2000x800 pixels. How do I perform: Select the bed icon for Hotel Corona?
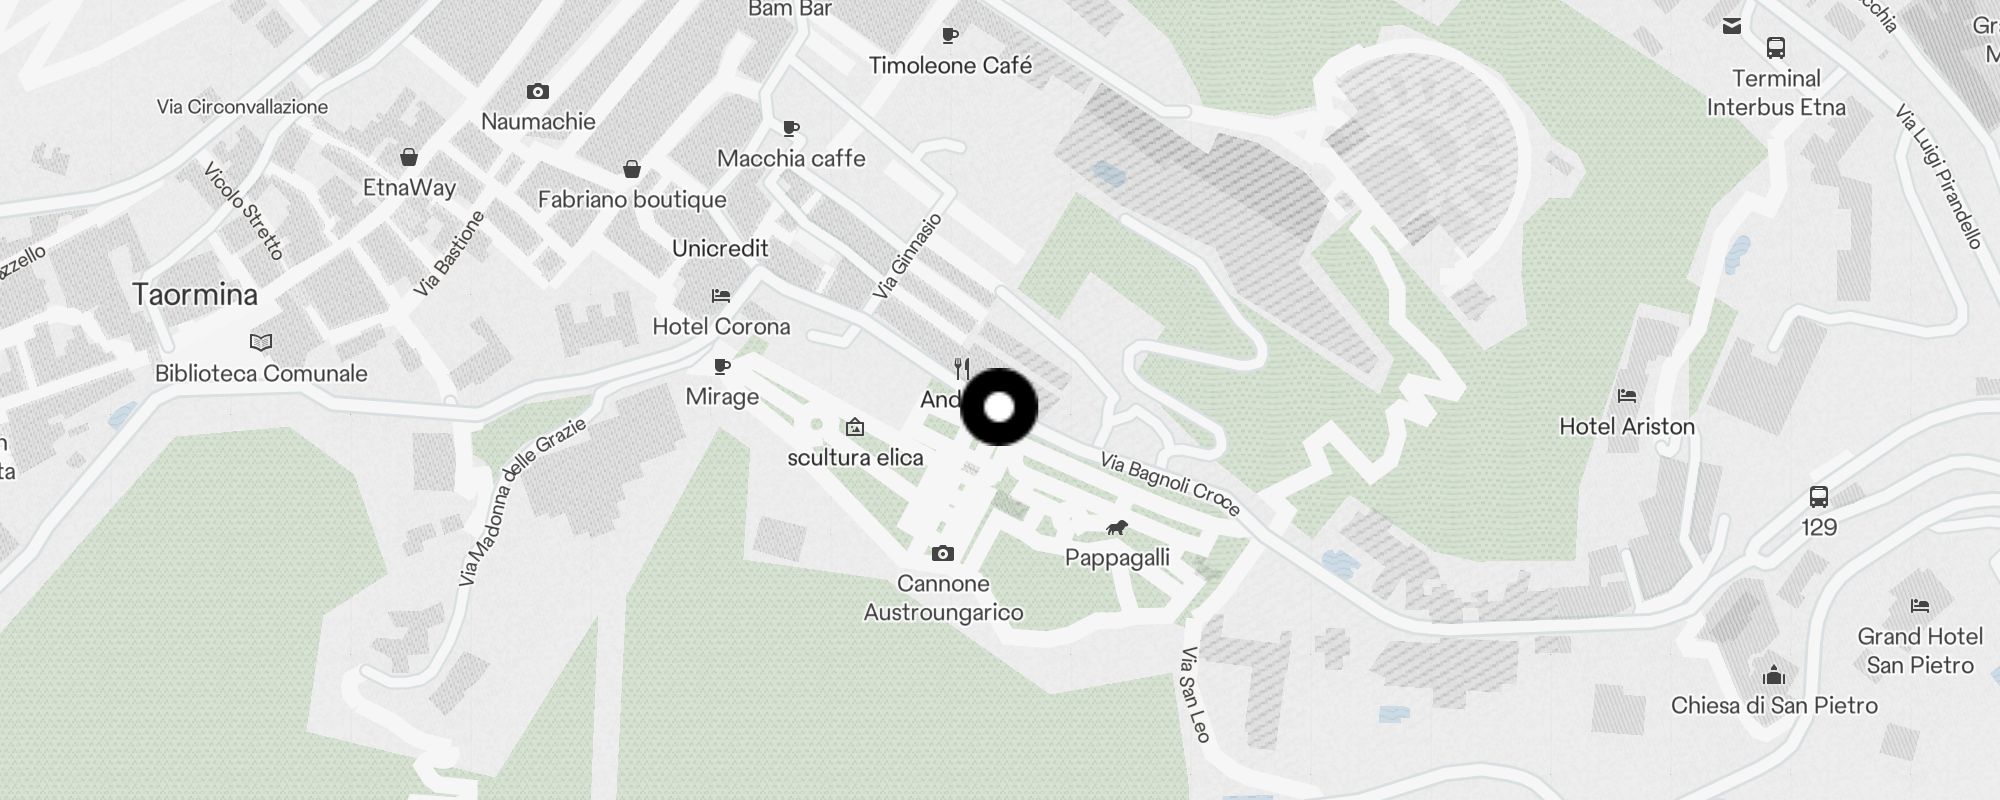click(721, 296)
